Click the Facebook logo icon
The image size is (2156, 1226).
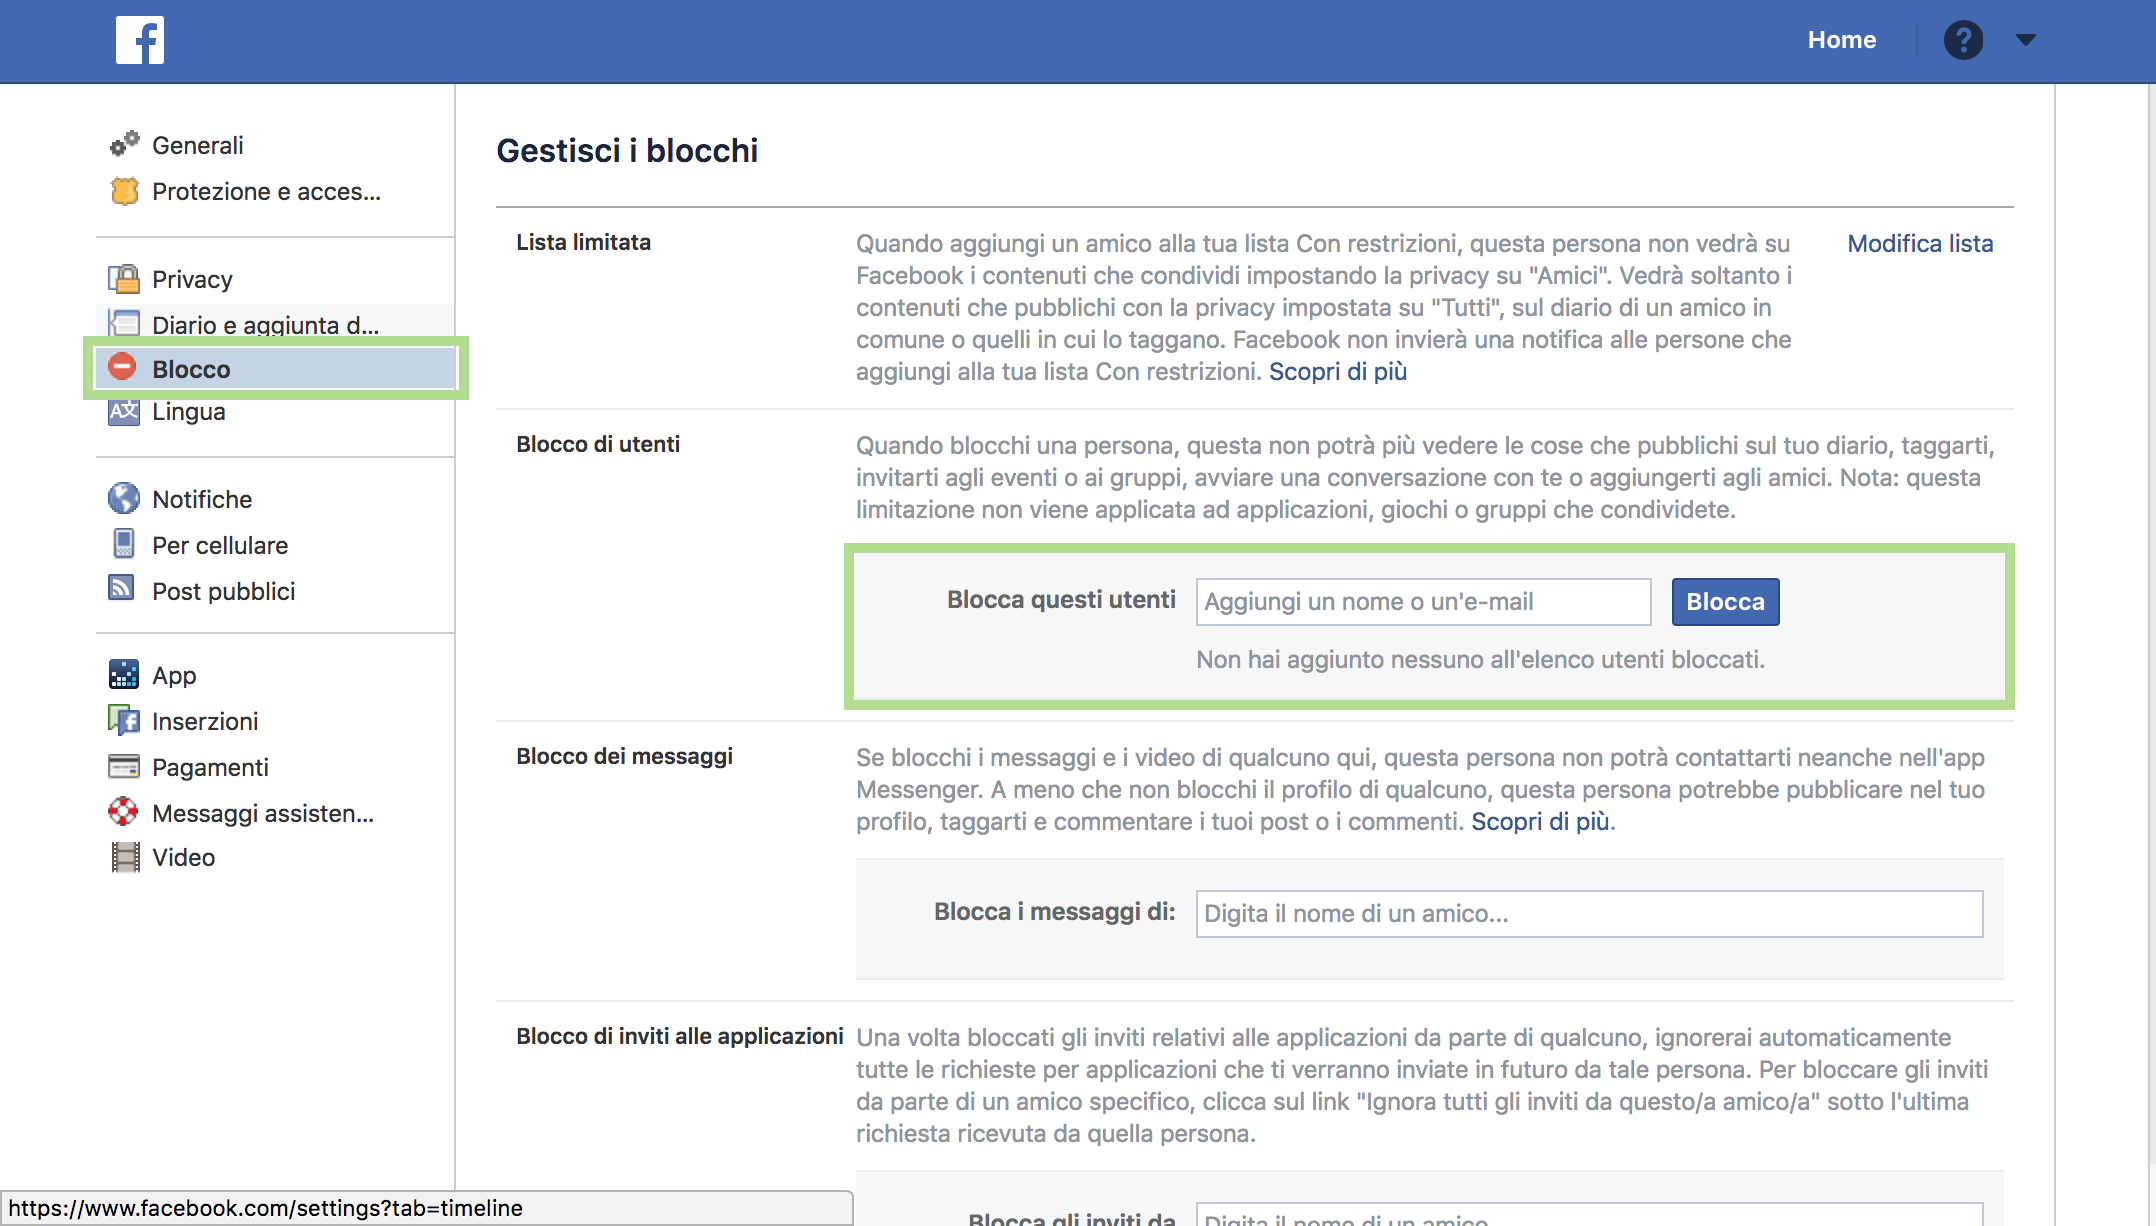pyautogui.click(x=140, y=41)
